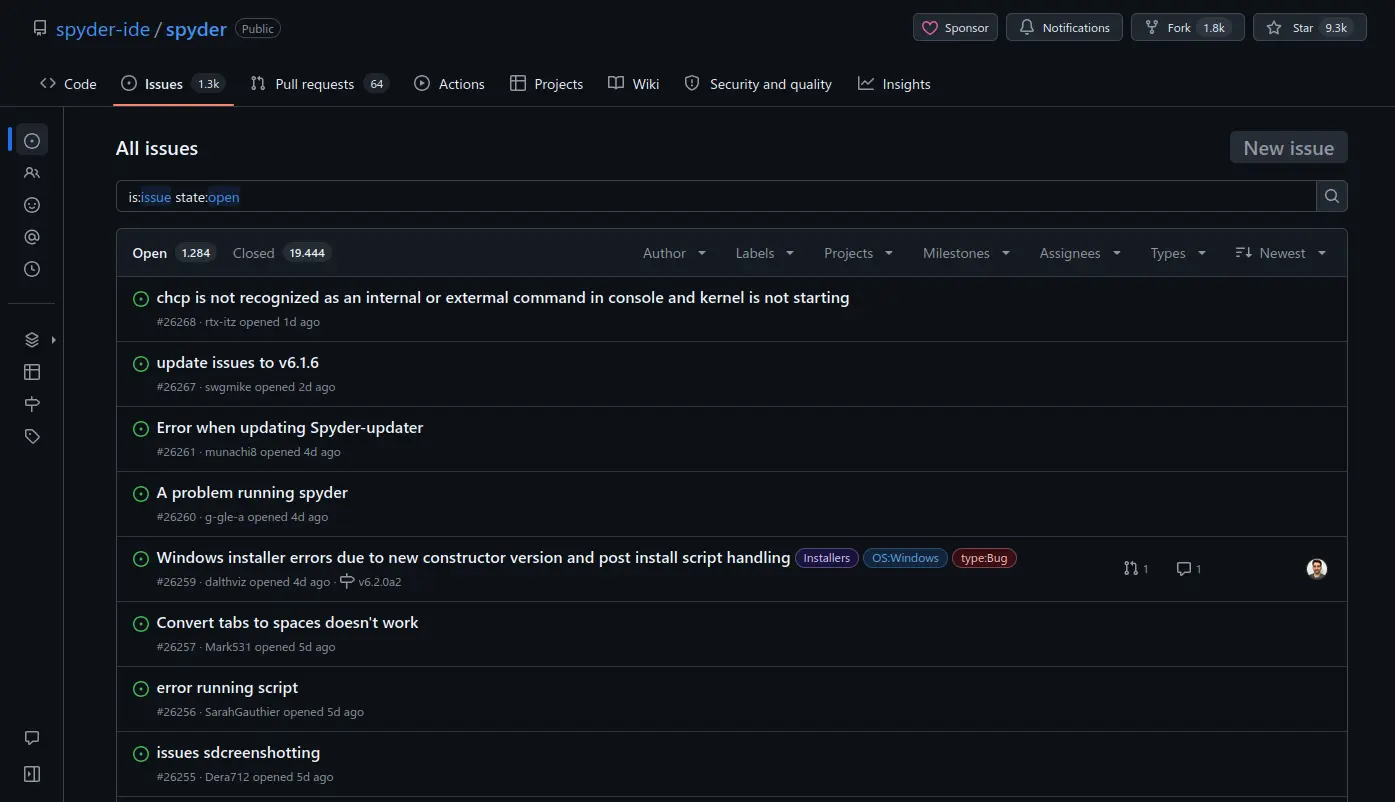Open the stacked-layers views icon in the sidebar
This screenshot has height=802, width=1395.
pos(32,340)
